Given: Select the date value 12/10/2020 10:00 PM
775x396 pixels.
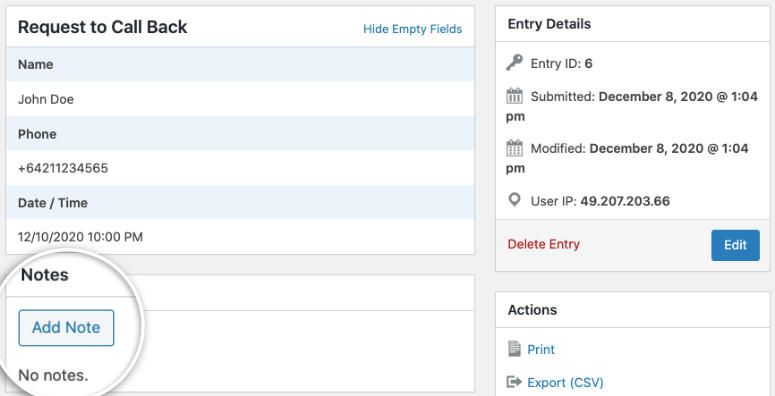Looking at the screenshot, I should point(81,237).
